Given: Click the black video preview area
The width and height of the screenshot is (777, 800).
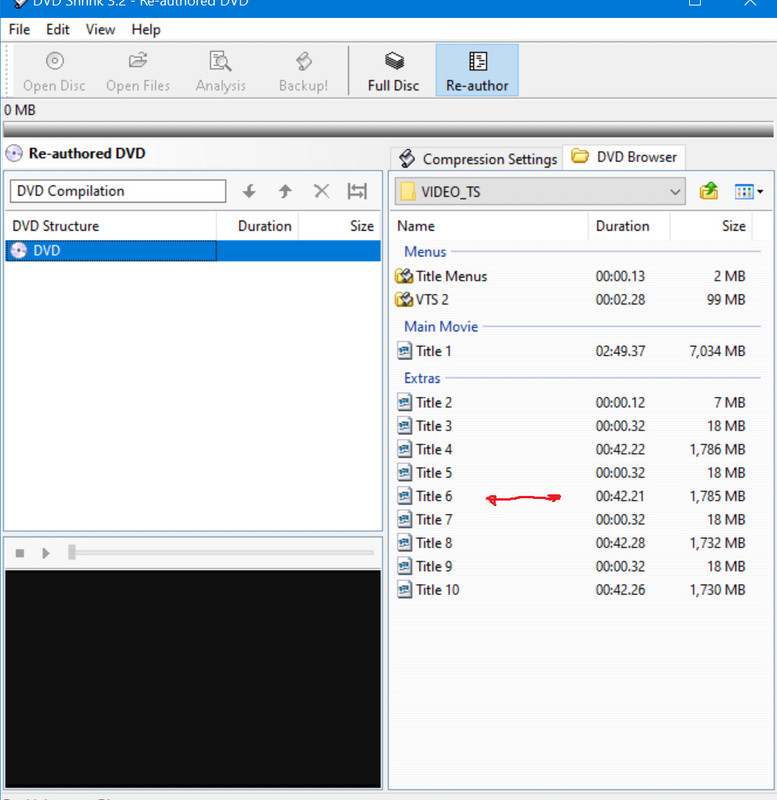Looking at the screenshot, I should tap(193, 678).
